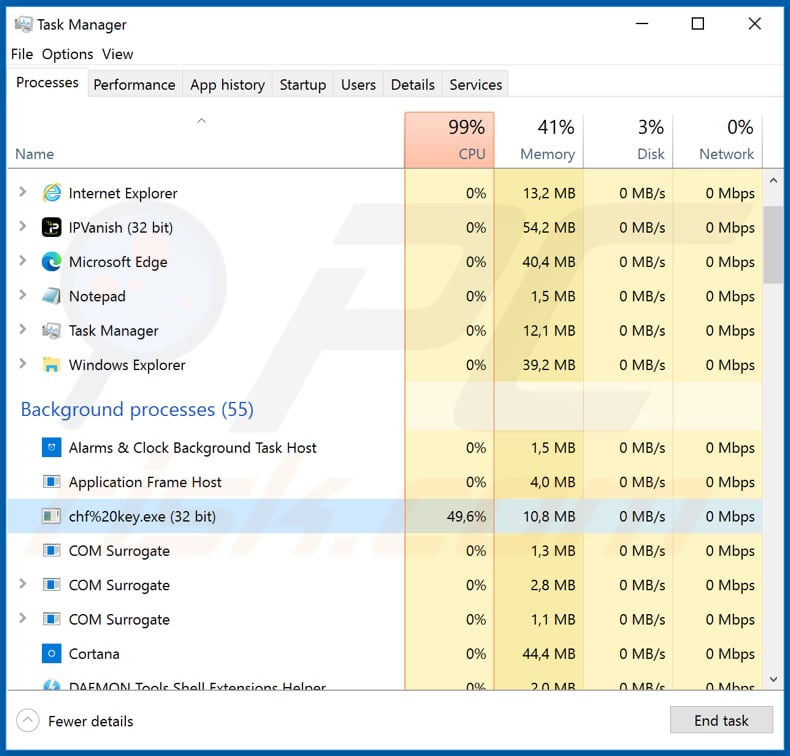Click the Windows Explorer folder icon
Image resolution: width=790 pixels, height=756 pixels.
click(51, 365)
